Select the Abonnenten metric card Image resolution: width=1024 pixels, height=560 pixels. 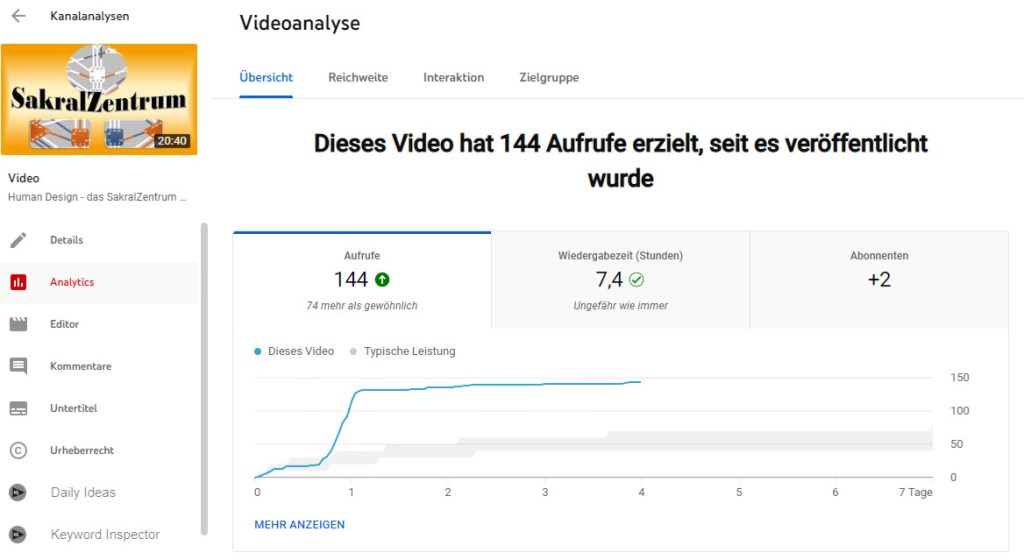click(x=879, y=280)
